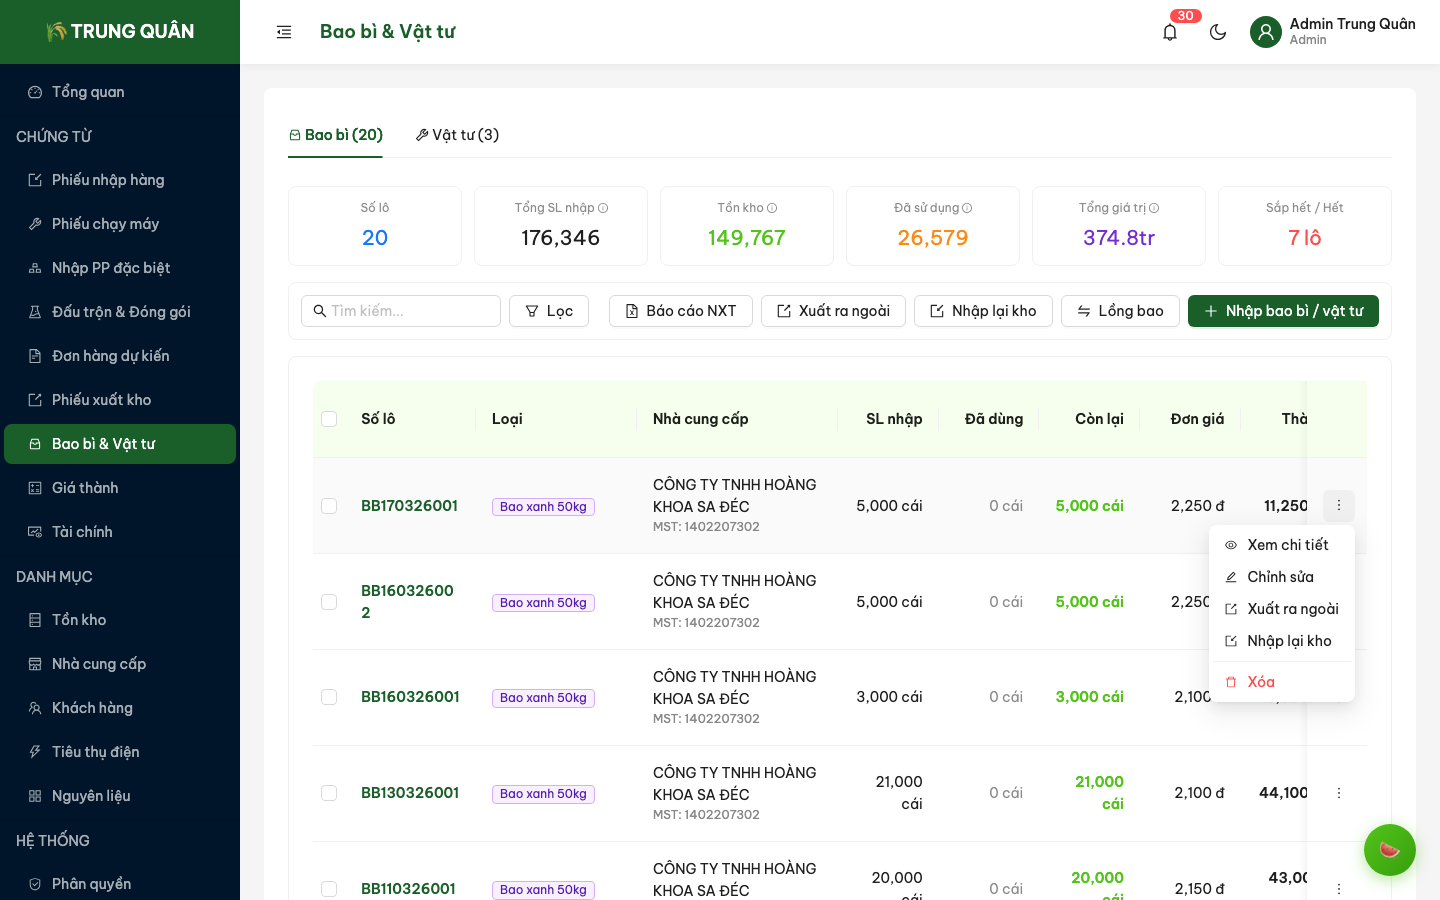Focus the Tìm kiếm search field
Screen dimensions: 1440x900
click(x=401, y=311)
